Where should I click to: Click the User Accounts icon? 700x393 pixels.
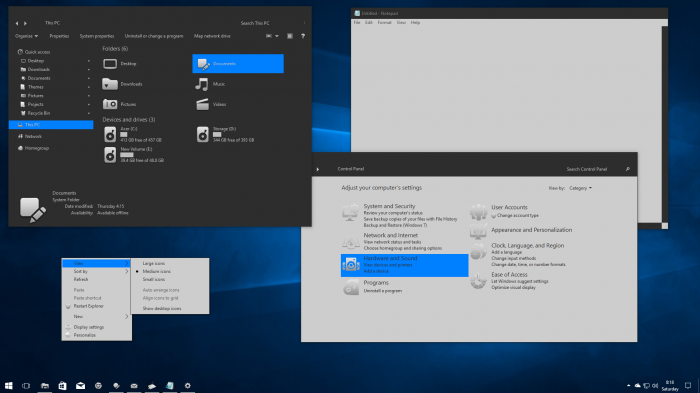coord(479,212)
